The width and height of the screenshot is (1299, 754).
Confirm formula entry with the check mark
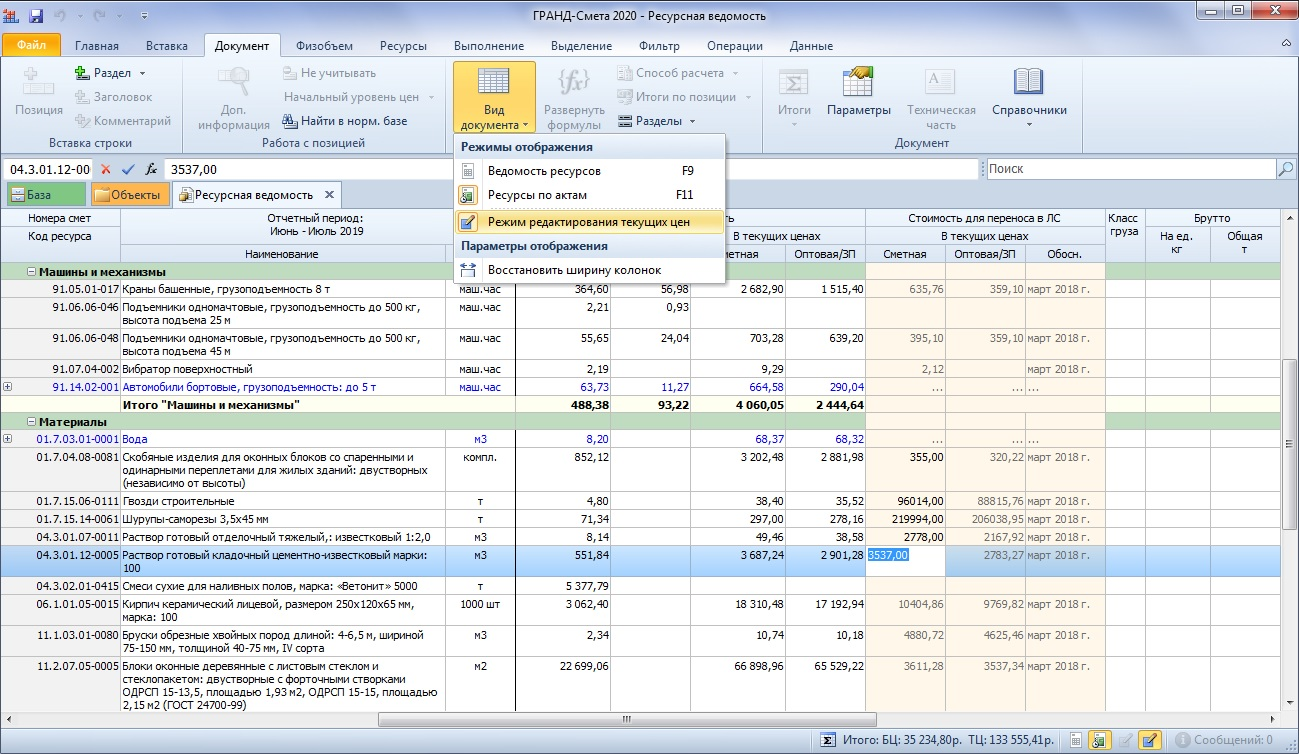coord(128,170)
